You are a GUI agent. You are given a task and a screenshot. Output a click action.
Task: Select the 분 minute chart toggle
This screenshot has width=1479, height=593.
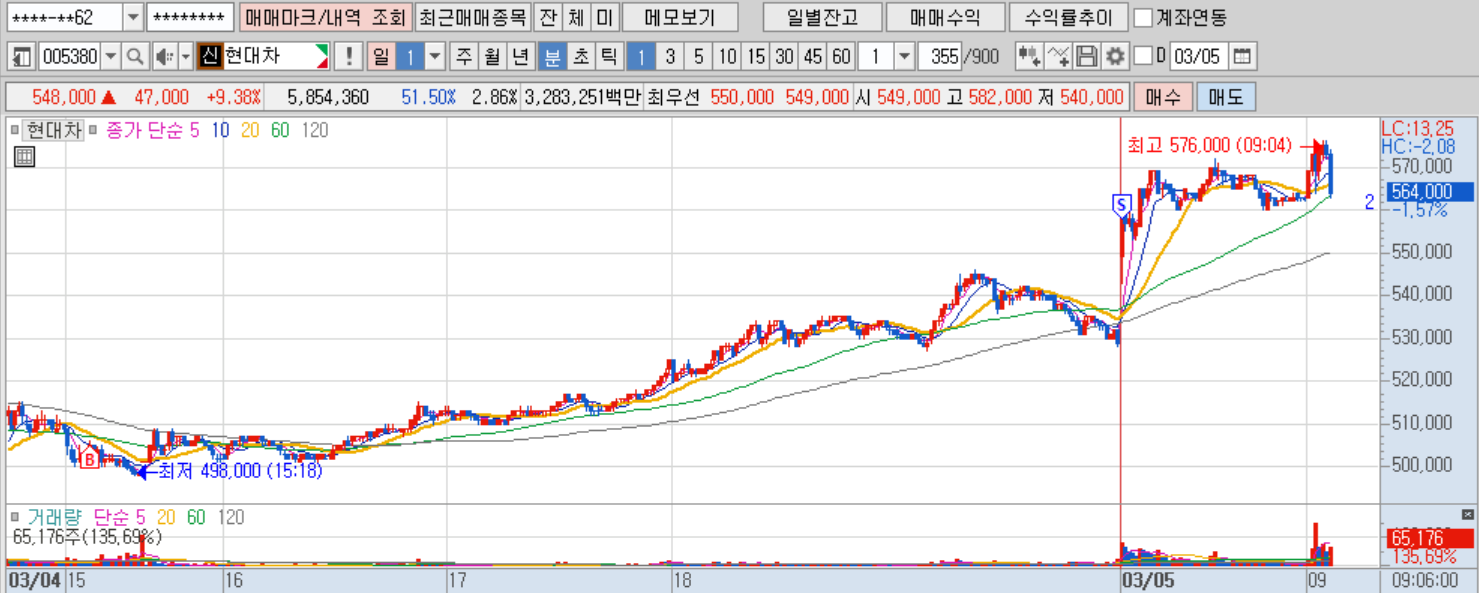coord(551,56)
